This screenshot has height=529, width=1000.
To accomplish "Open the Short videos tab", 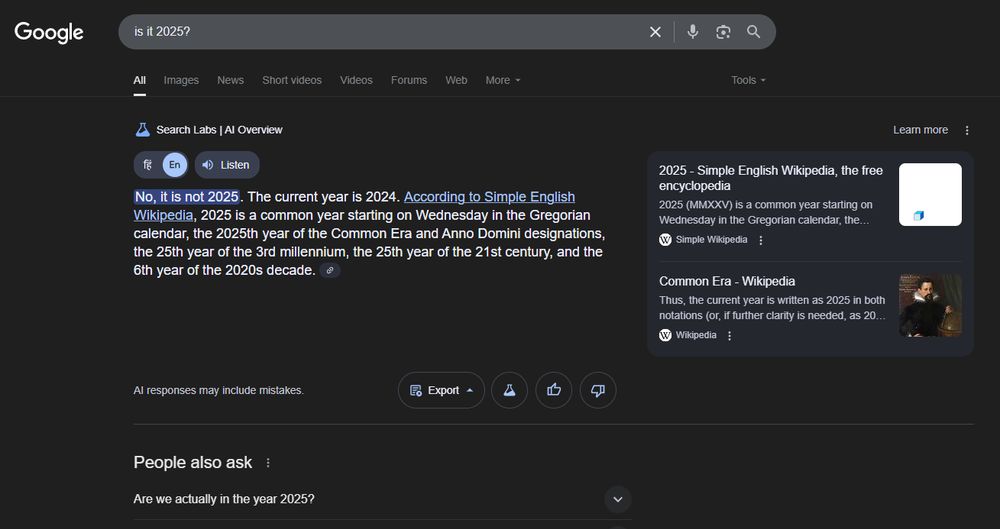I will [292, 80].
